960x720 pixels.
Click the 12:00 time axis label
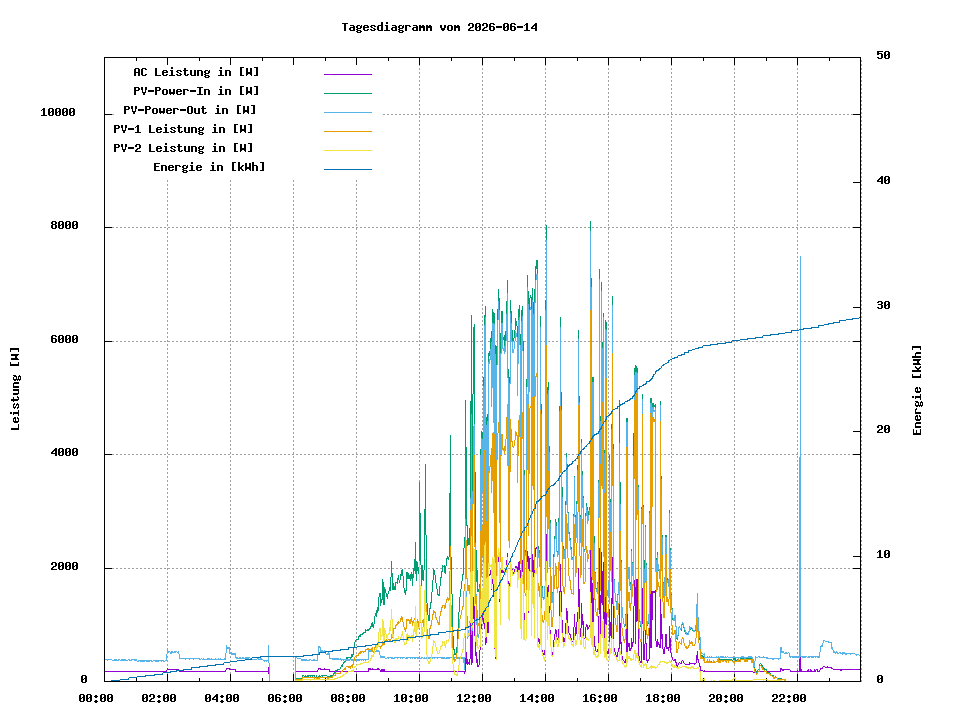pos(474,699)
